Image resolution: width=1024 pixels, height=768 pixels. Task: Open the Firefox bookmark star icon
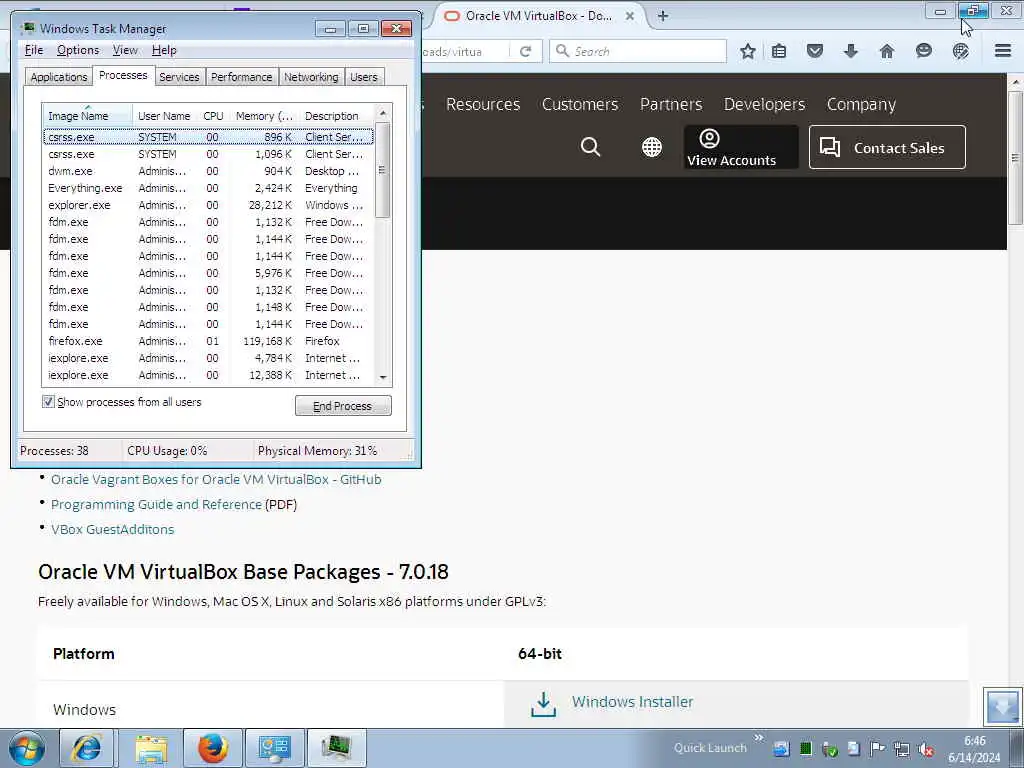pos(748,51)
